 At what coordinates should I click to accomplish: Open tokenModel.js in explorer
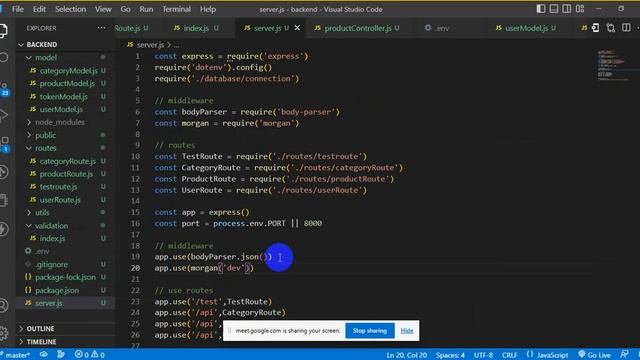[x=63, y=96]
